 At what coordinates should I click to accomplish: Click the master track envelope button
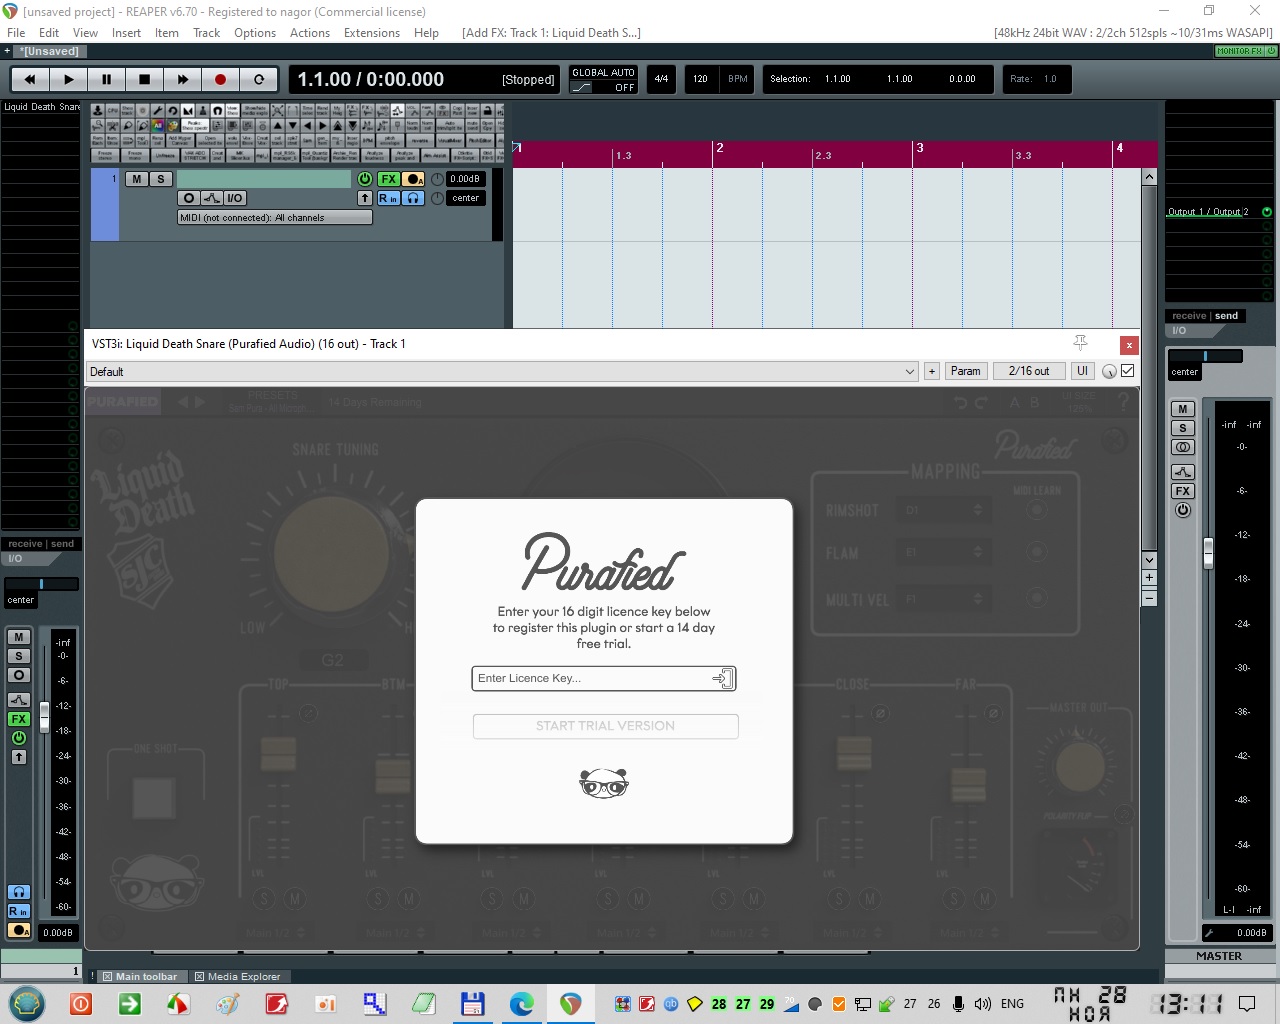[x=1183, y=472]
